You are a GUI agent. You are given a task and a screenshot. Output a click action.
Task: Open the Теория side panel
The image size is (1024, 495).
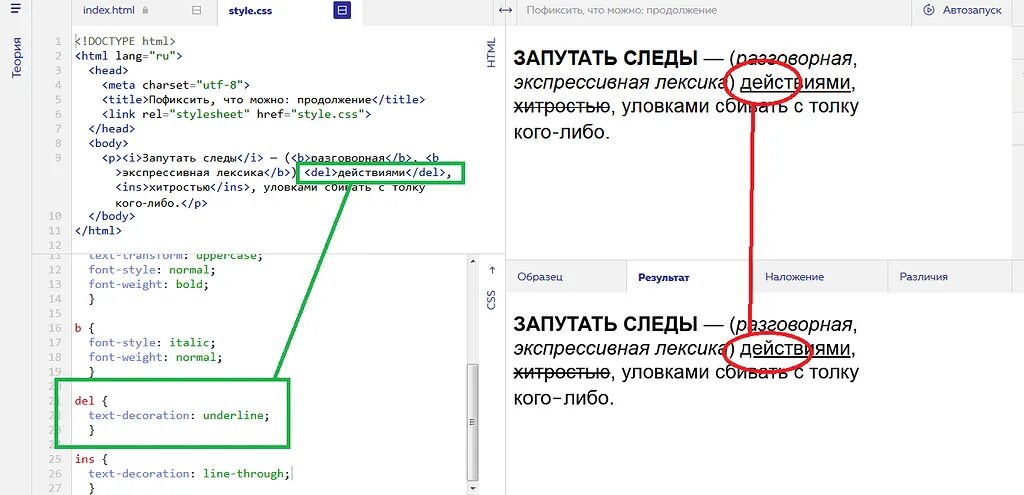(17, 58)
